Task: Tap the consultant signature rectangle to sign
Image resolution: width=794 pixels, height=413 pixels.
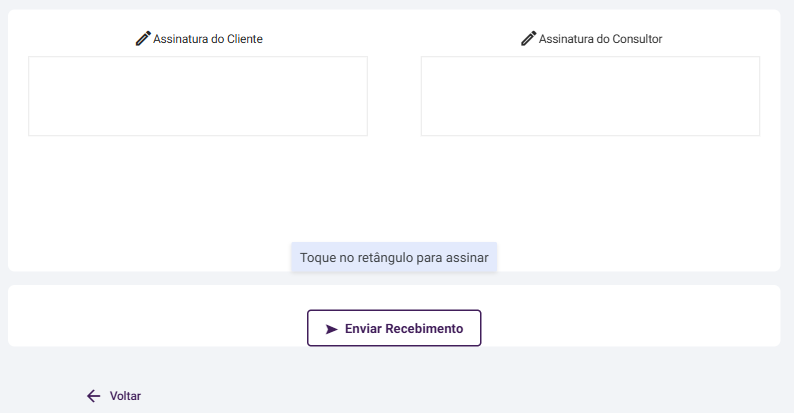Action: point(590,96)
